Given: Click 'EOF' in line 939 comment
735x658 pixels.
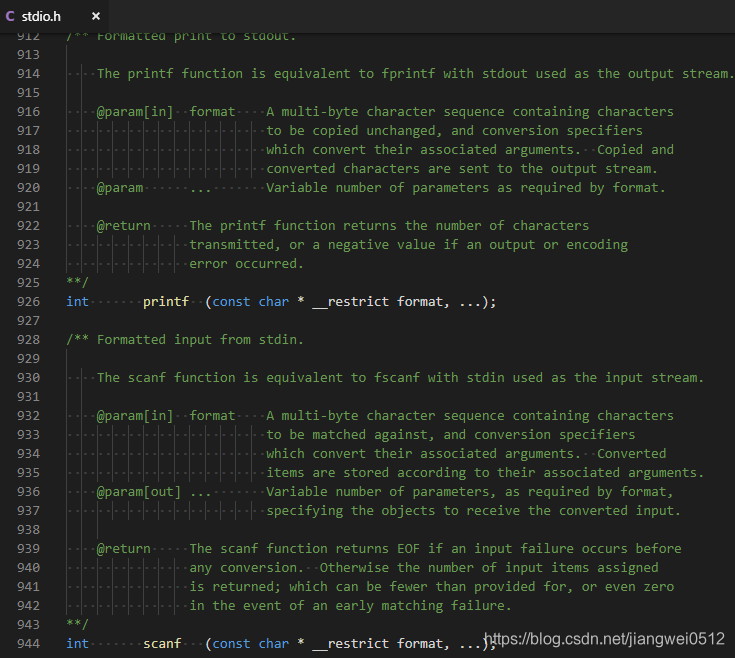Looking at the screenshot, I should (408, 549).
